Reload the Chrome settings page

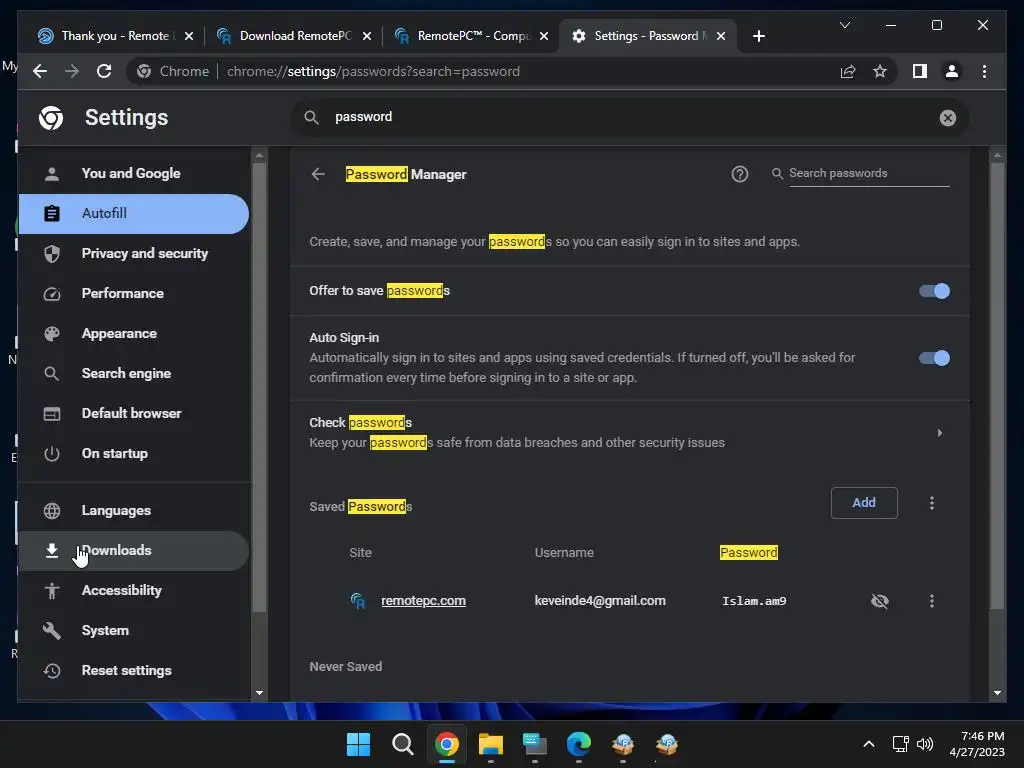click(x=104, y=71)
